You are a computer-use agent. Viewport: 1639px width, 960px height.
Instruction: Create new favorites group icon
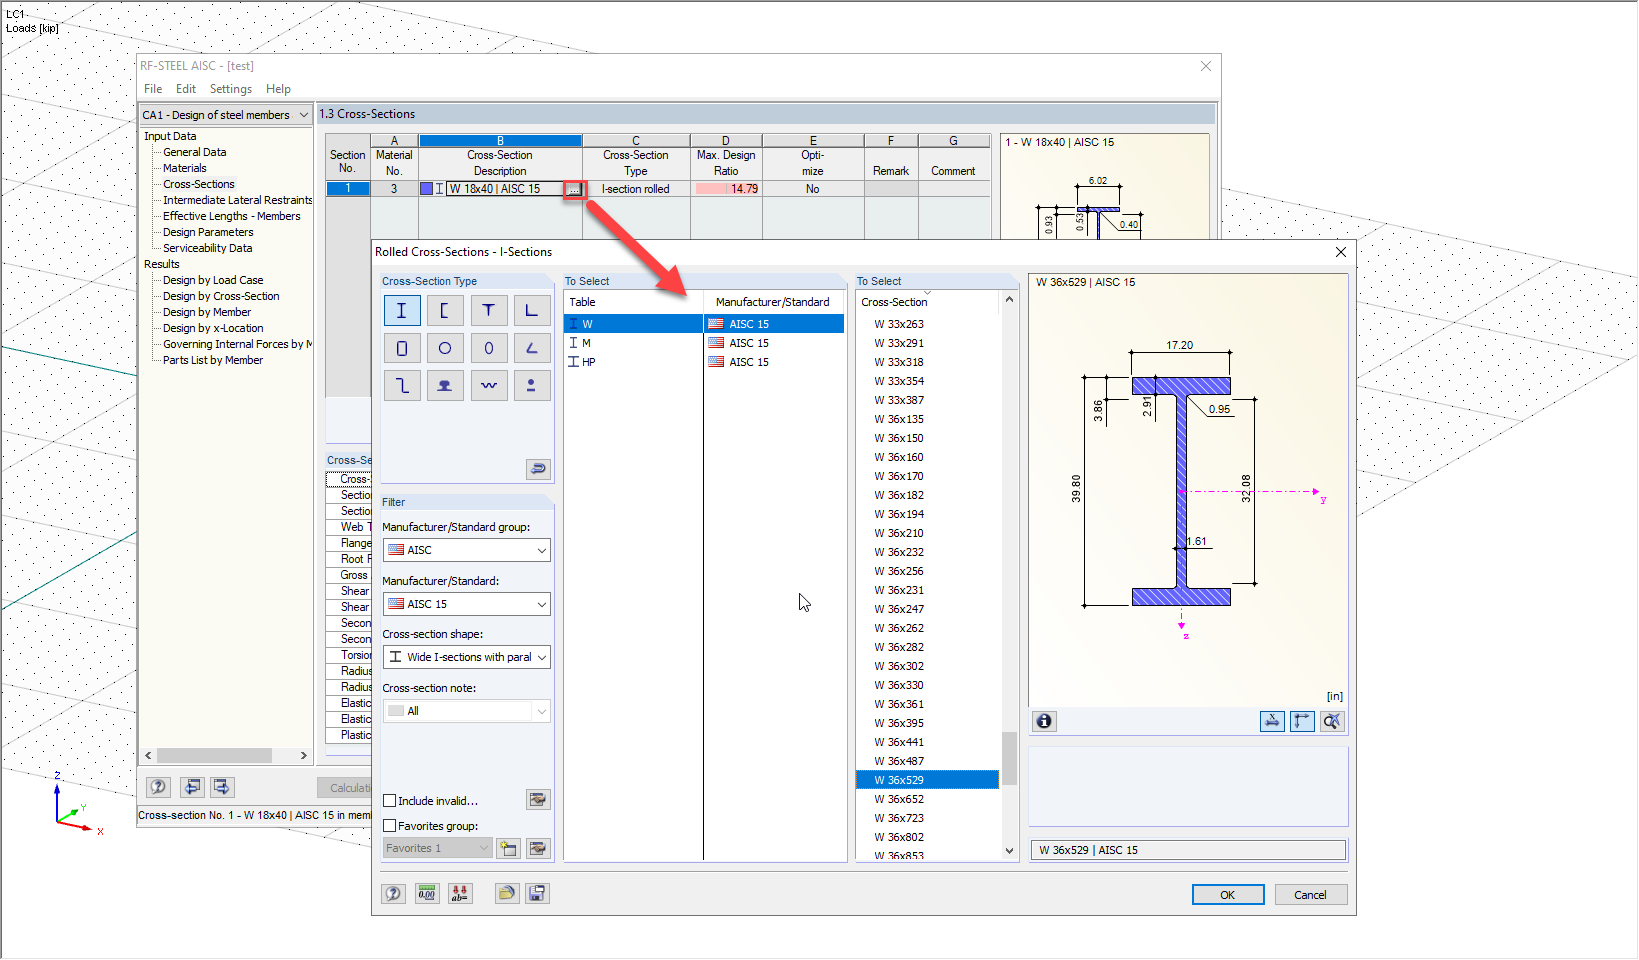pyautogui.click(x=508, y=848)
